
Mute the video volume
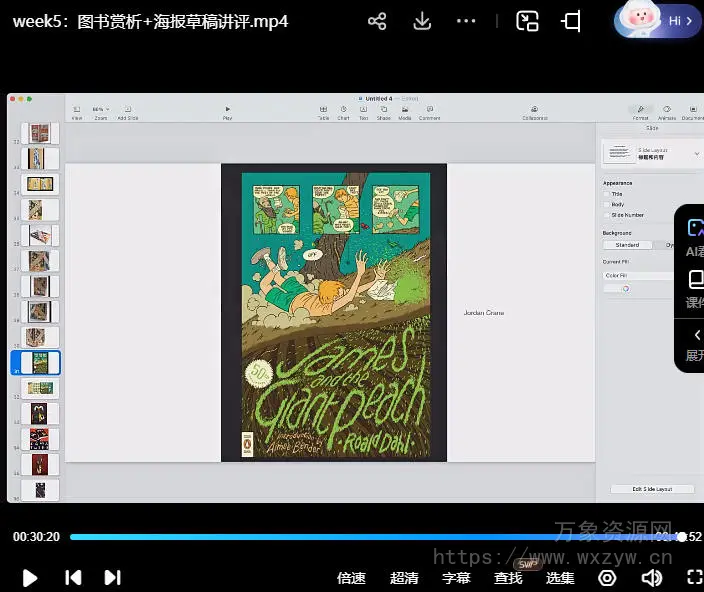[652, 577]
